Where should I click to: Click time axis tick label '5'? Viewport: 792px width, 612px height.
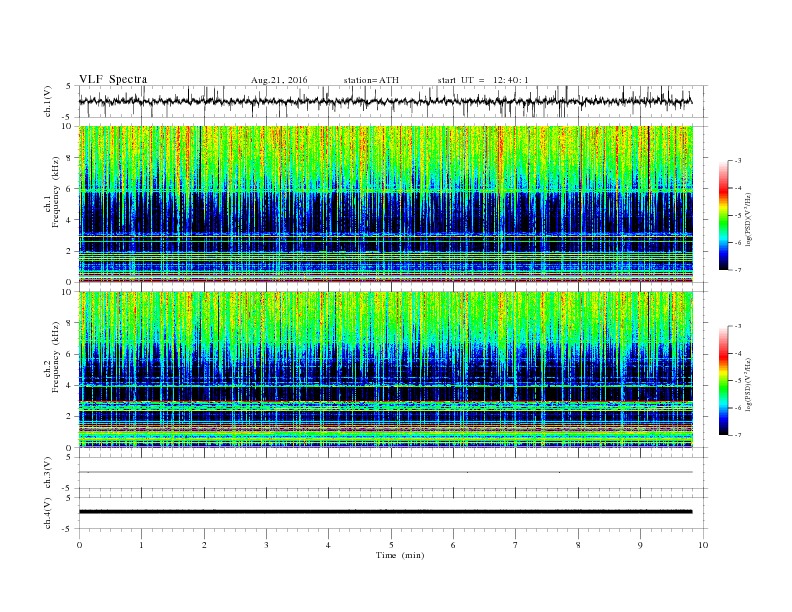391,545
